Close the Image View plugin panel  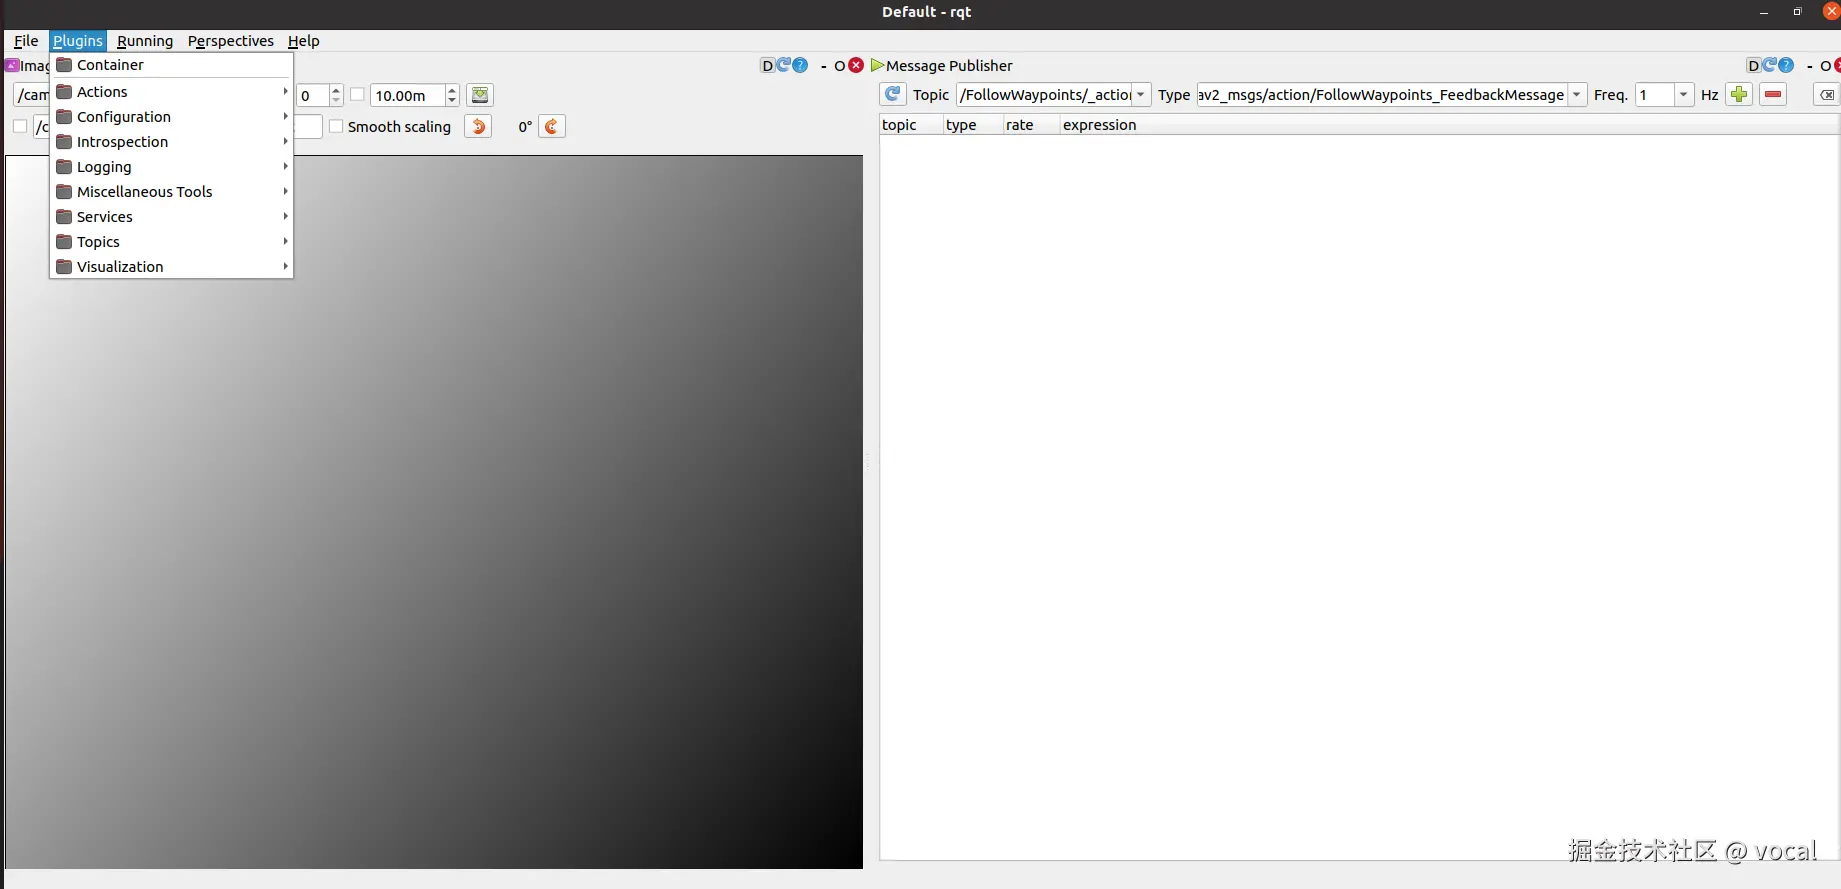click(856, 65)
